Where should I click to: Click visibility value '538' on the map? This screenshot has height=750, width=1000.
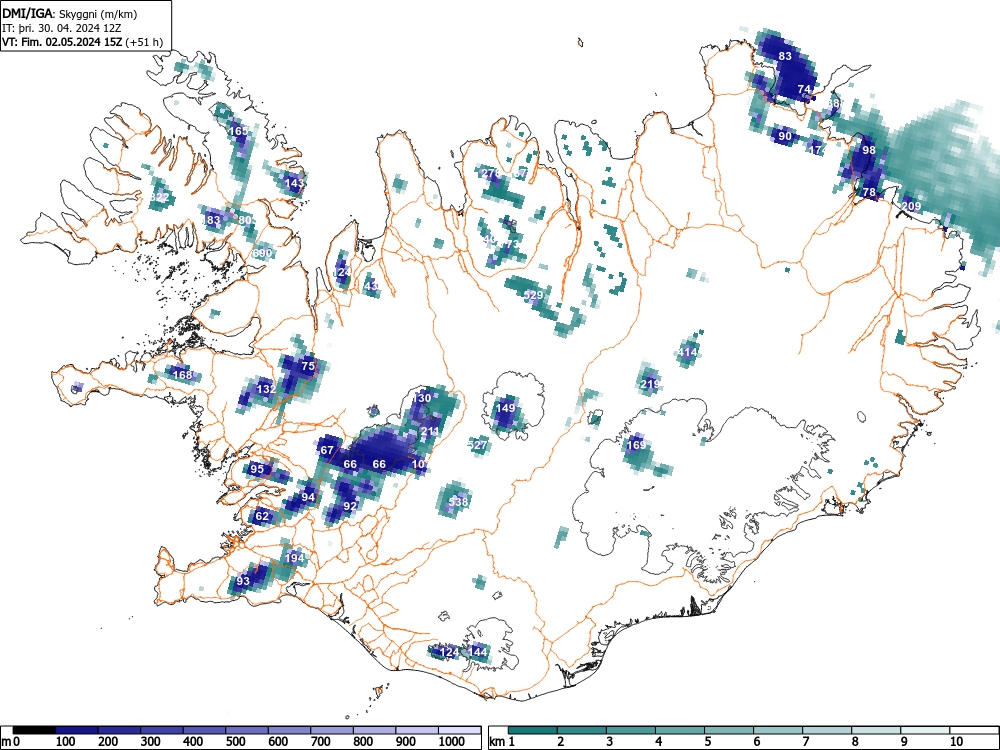[x=458, y=501]
